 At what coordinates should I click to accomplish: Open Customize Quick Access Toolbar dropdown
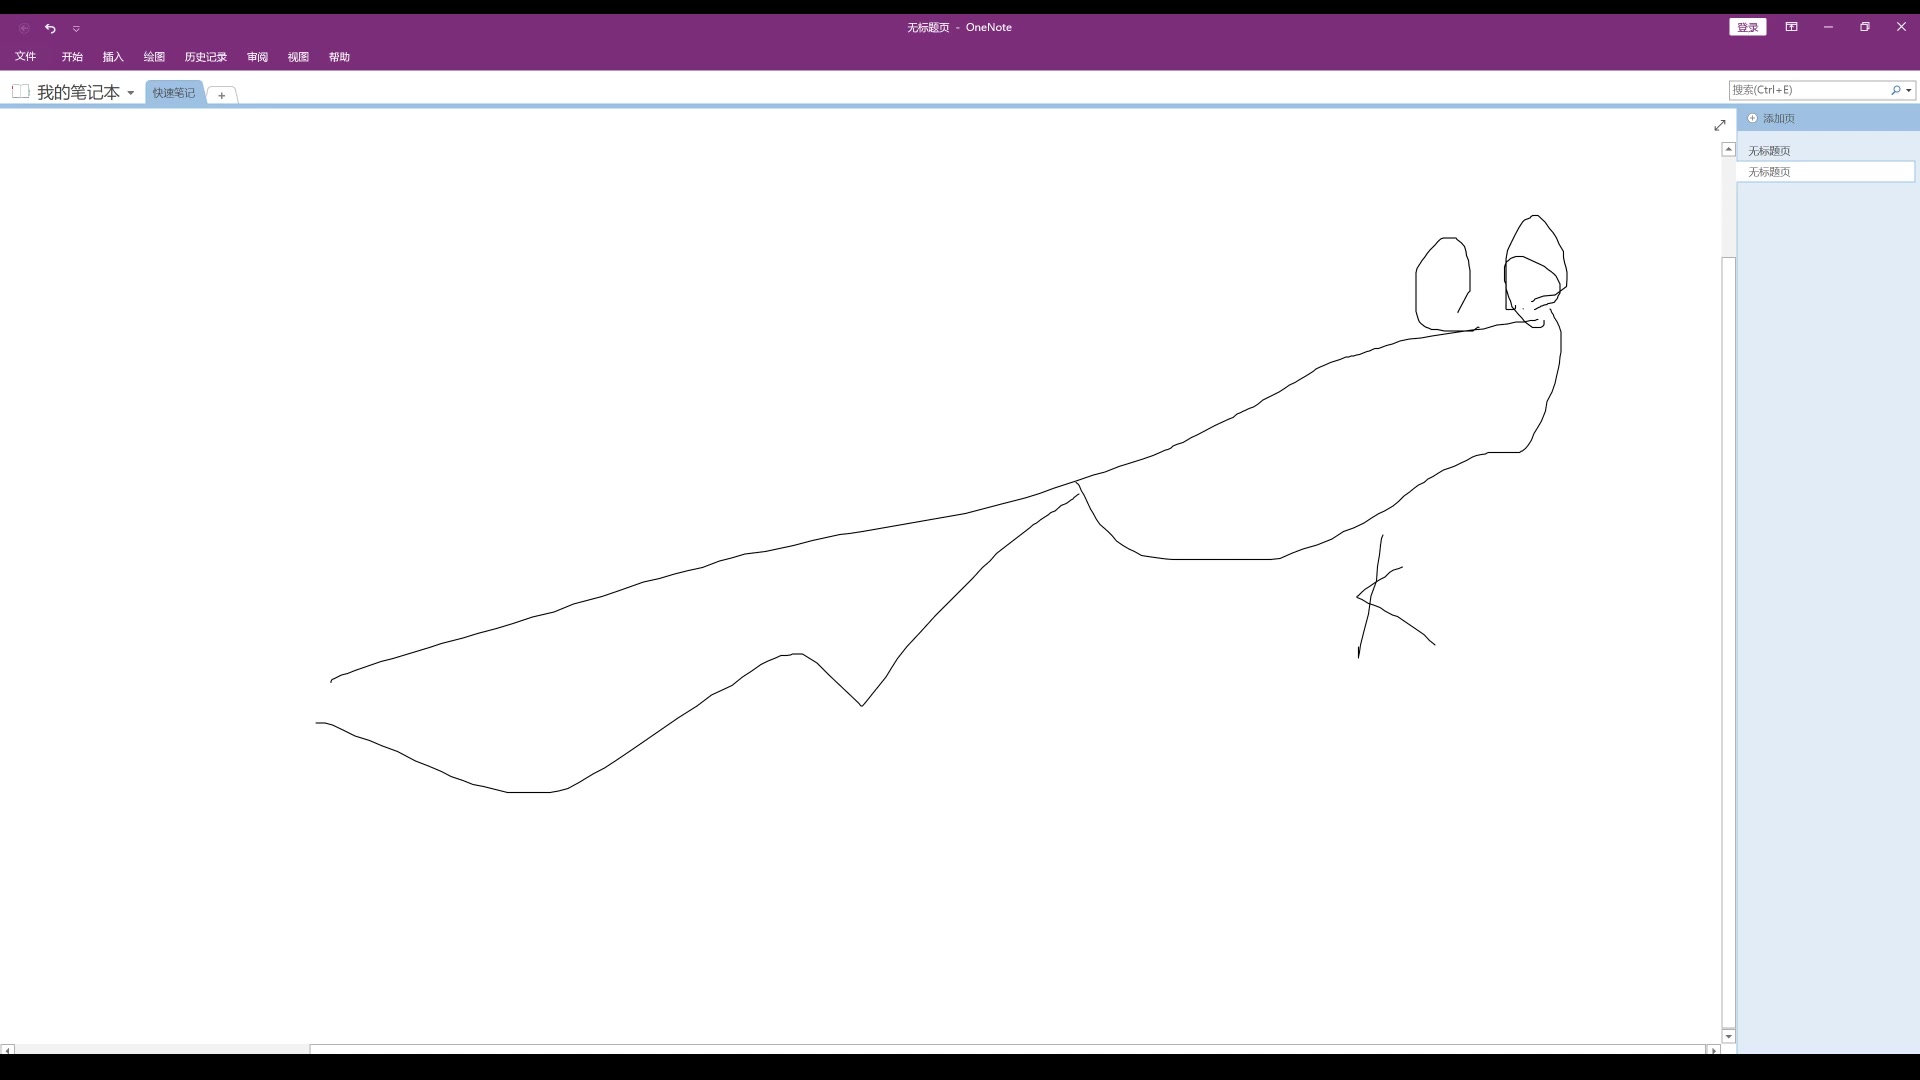76,29
